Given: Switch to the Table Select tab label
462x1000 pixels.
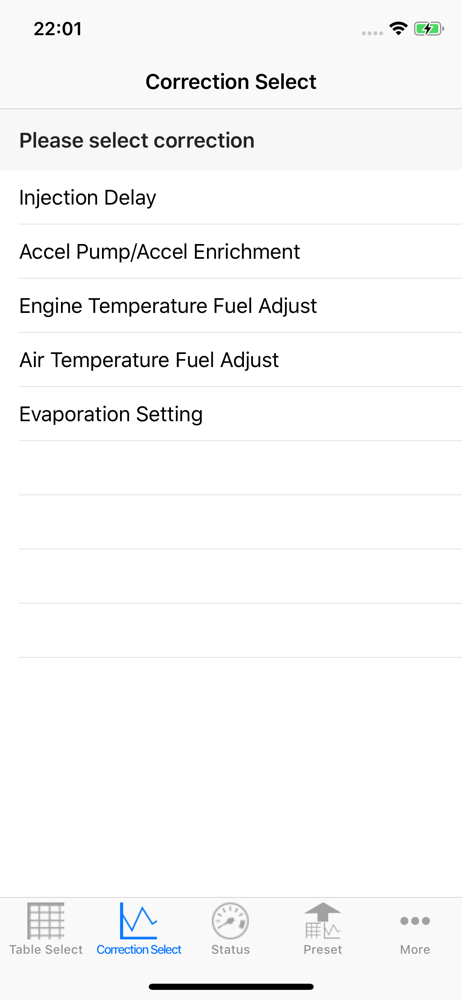Looking at the screenshot, I should (x=46, y=950).
